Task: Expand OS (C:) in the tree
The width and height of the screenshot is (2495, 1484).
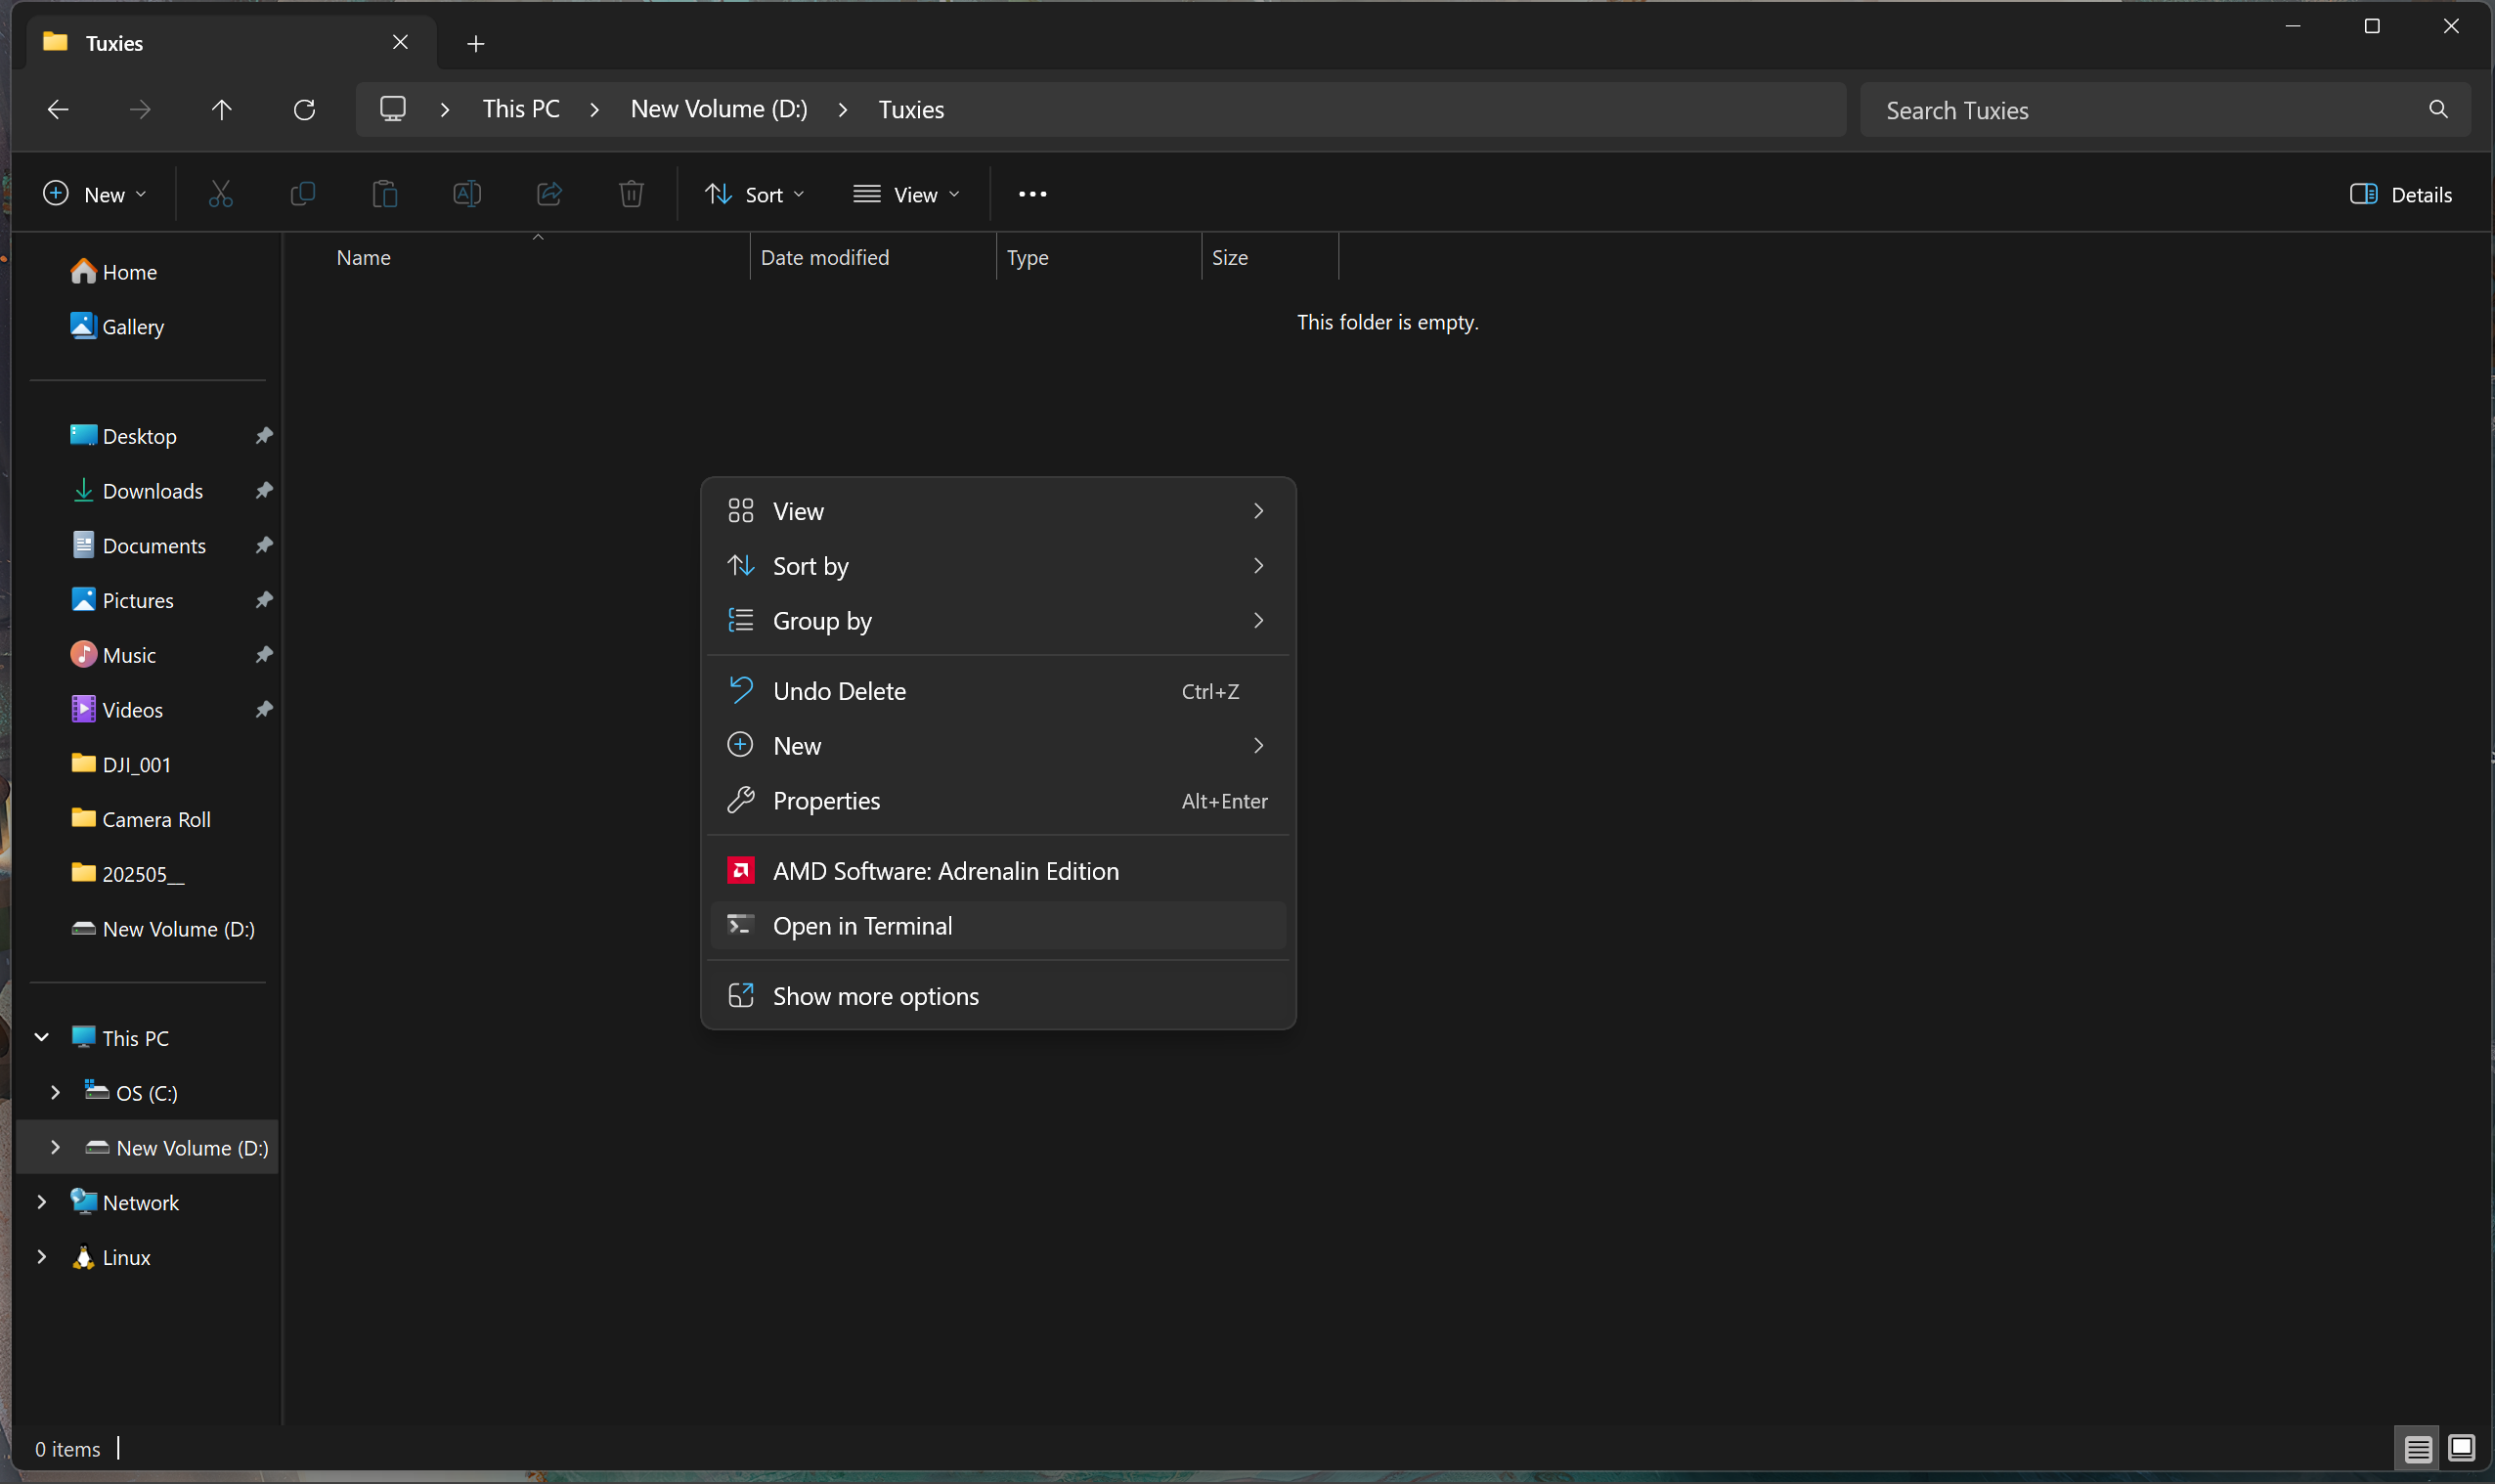Action: coord(56,1093)
